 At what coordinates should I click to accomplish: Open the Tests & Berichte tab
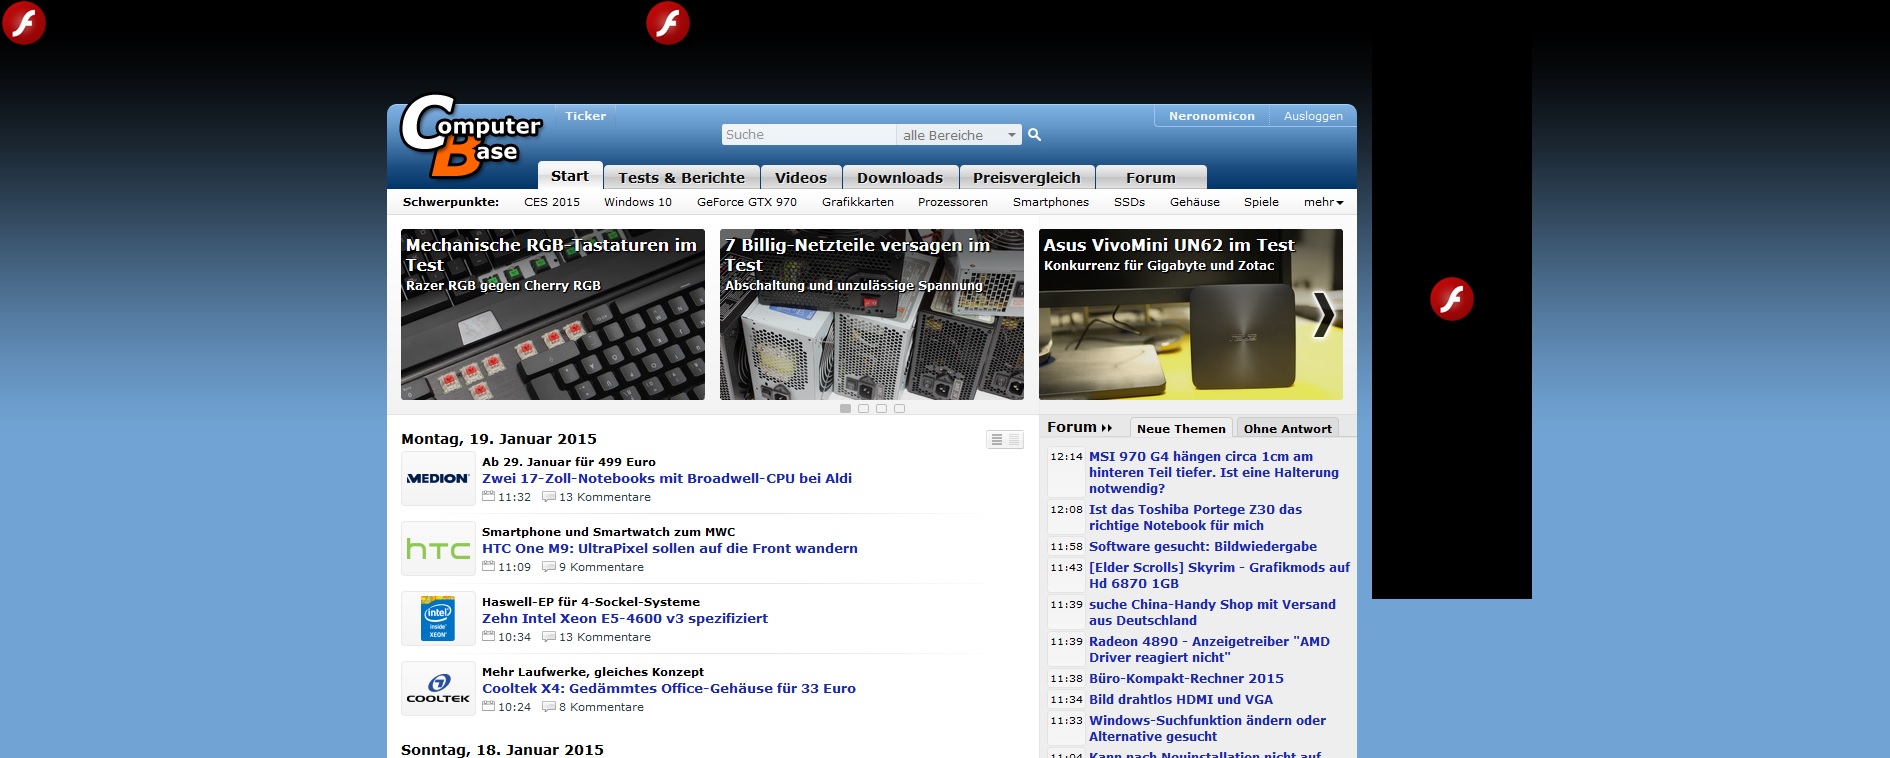pos(681,177)
